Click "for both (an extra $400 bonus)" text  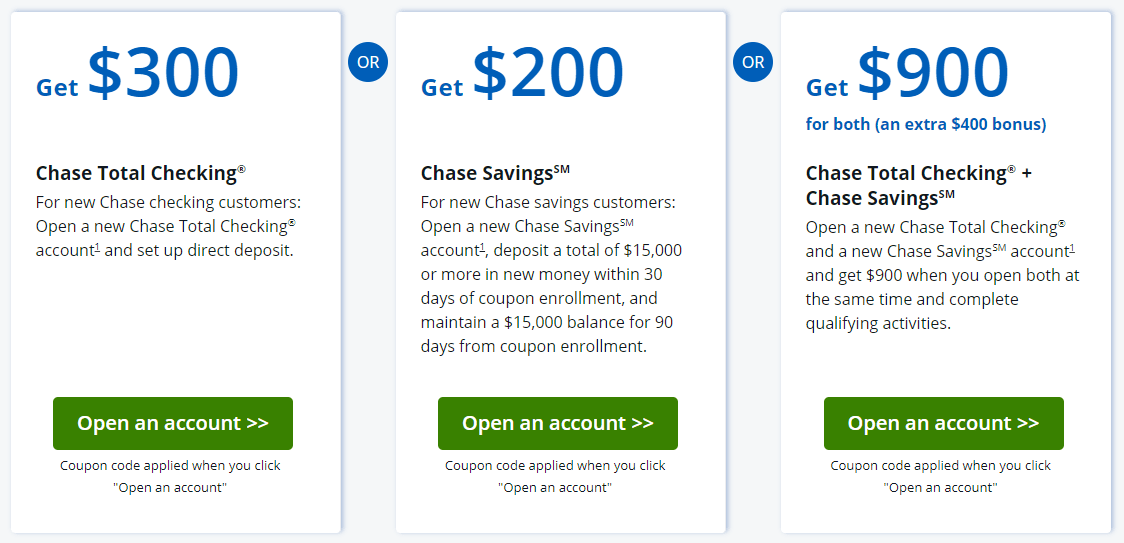pos(926,125)
